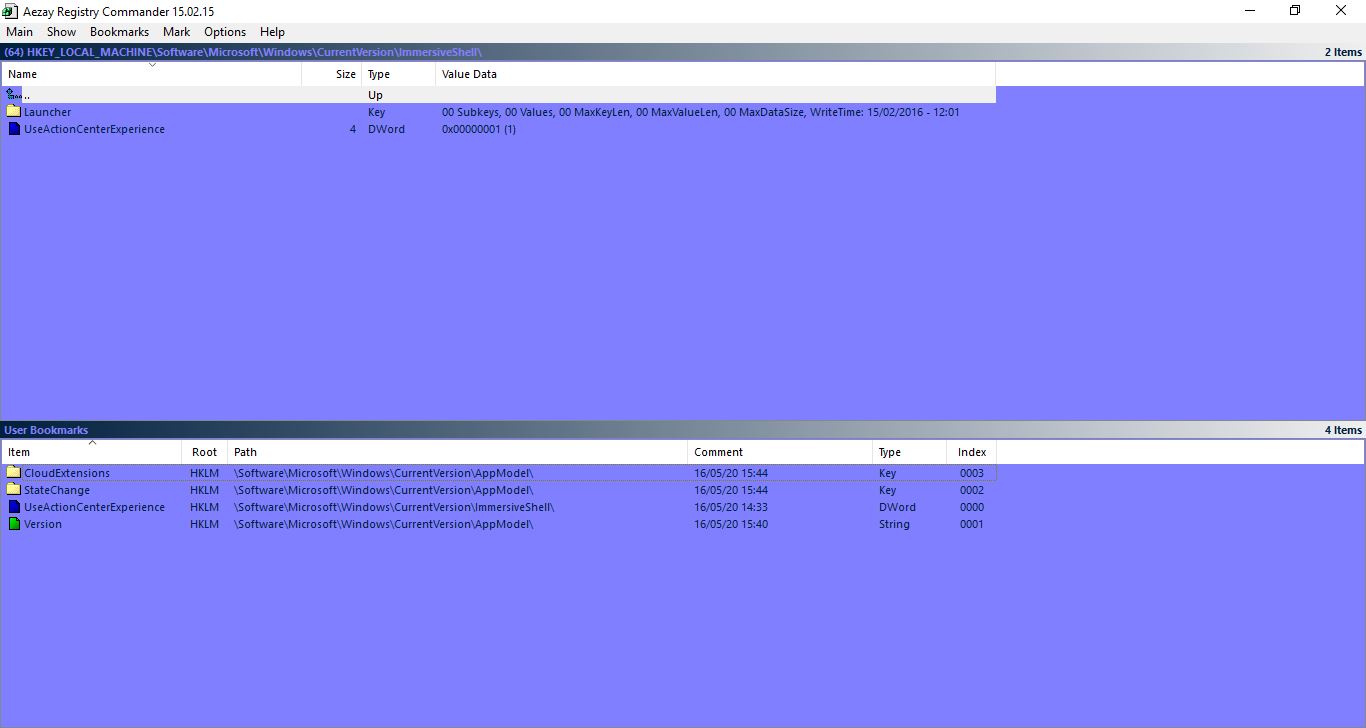This screenshot has height=728, width=1366.
Task: Open the Bookmarks menu
Action: pos(119,31)
